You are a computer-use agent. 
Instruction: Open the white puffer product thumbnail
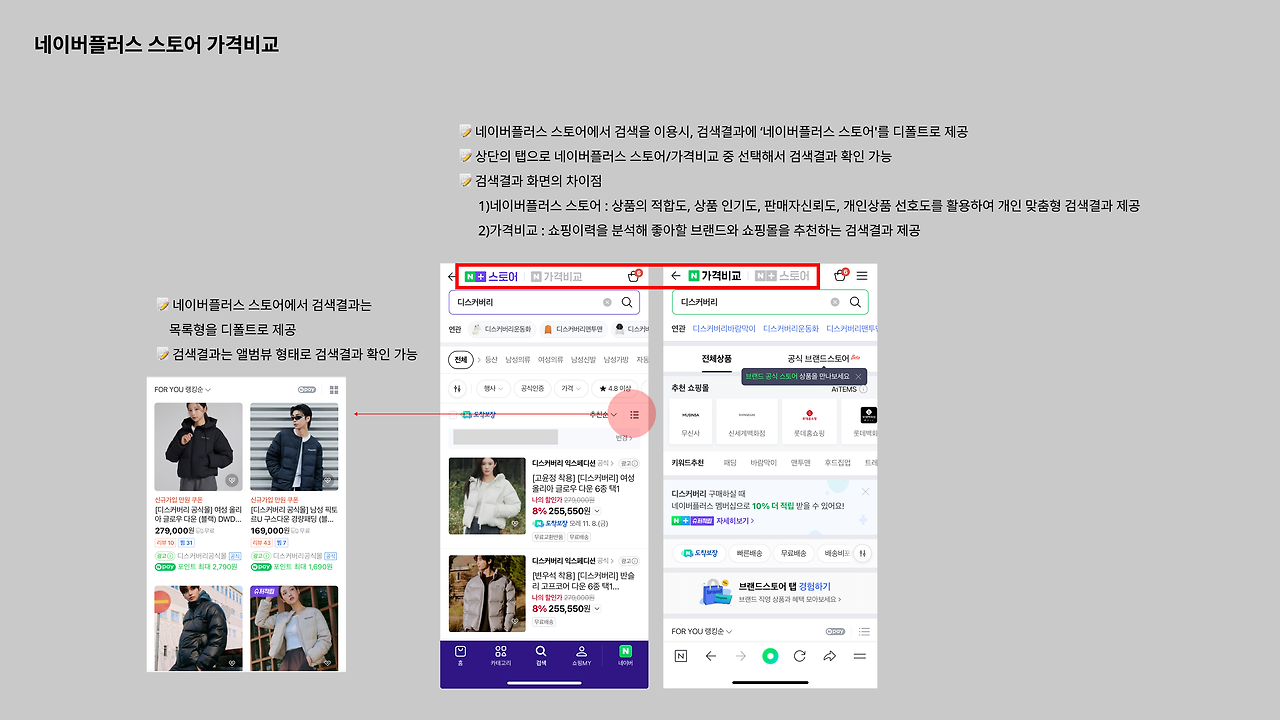(487, 496)
